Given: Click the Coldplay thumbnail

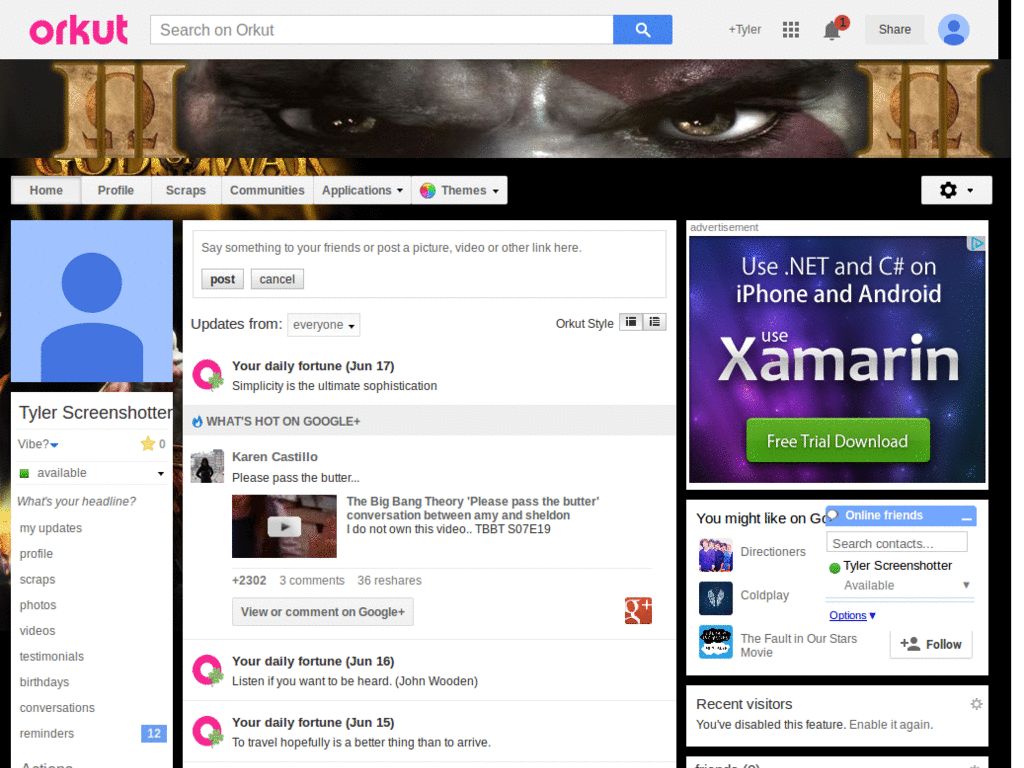Looking at the screenshot, I should pyautogui.click(x=716, y=598).
